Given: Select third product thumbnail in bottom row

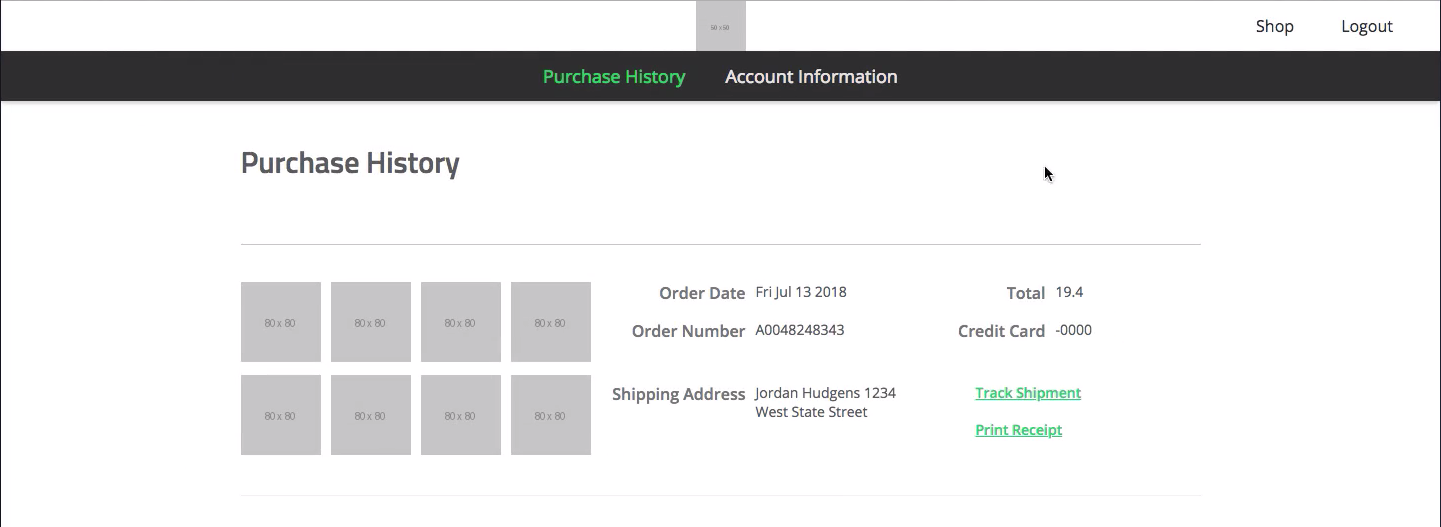Looking at the screenshot, I should 460,415.
